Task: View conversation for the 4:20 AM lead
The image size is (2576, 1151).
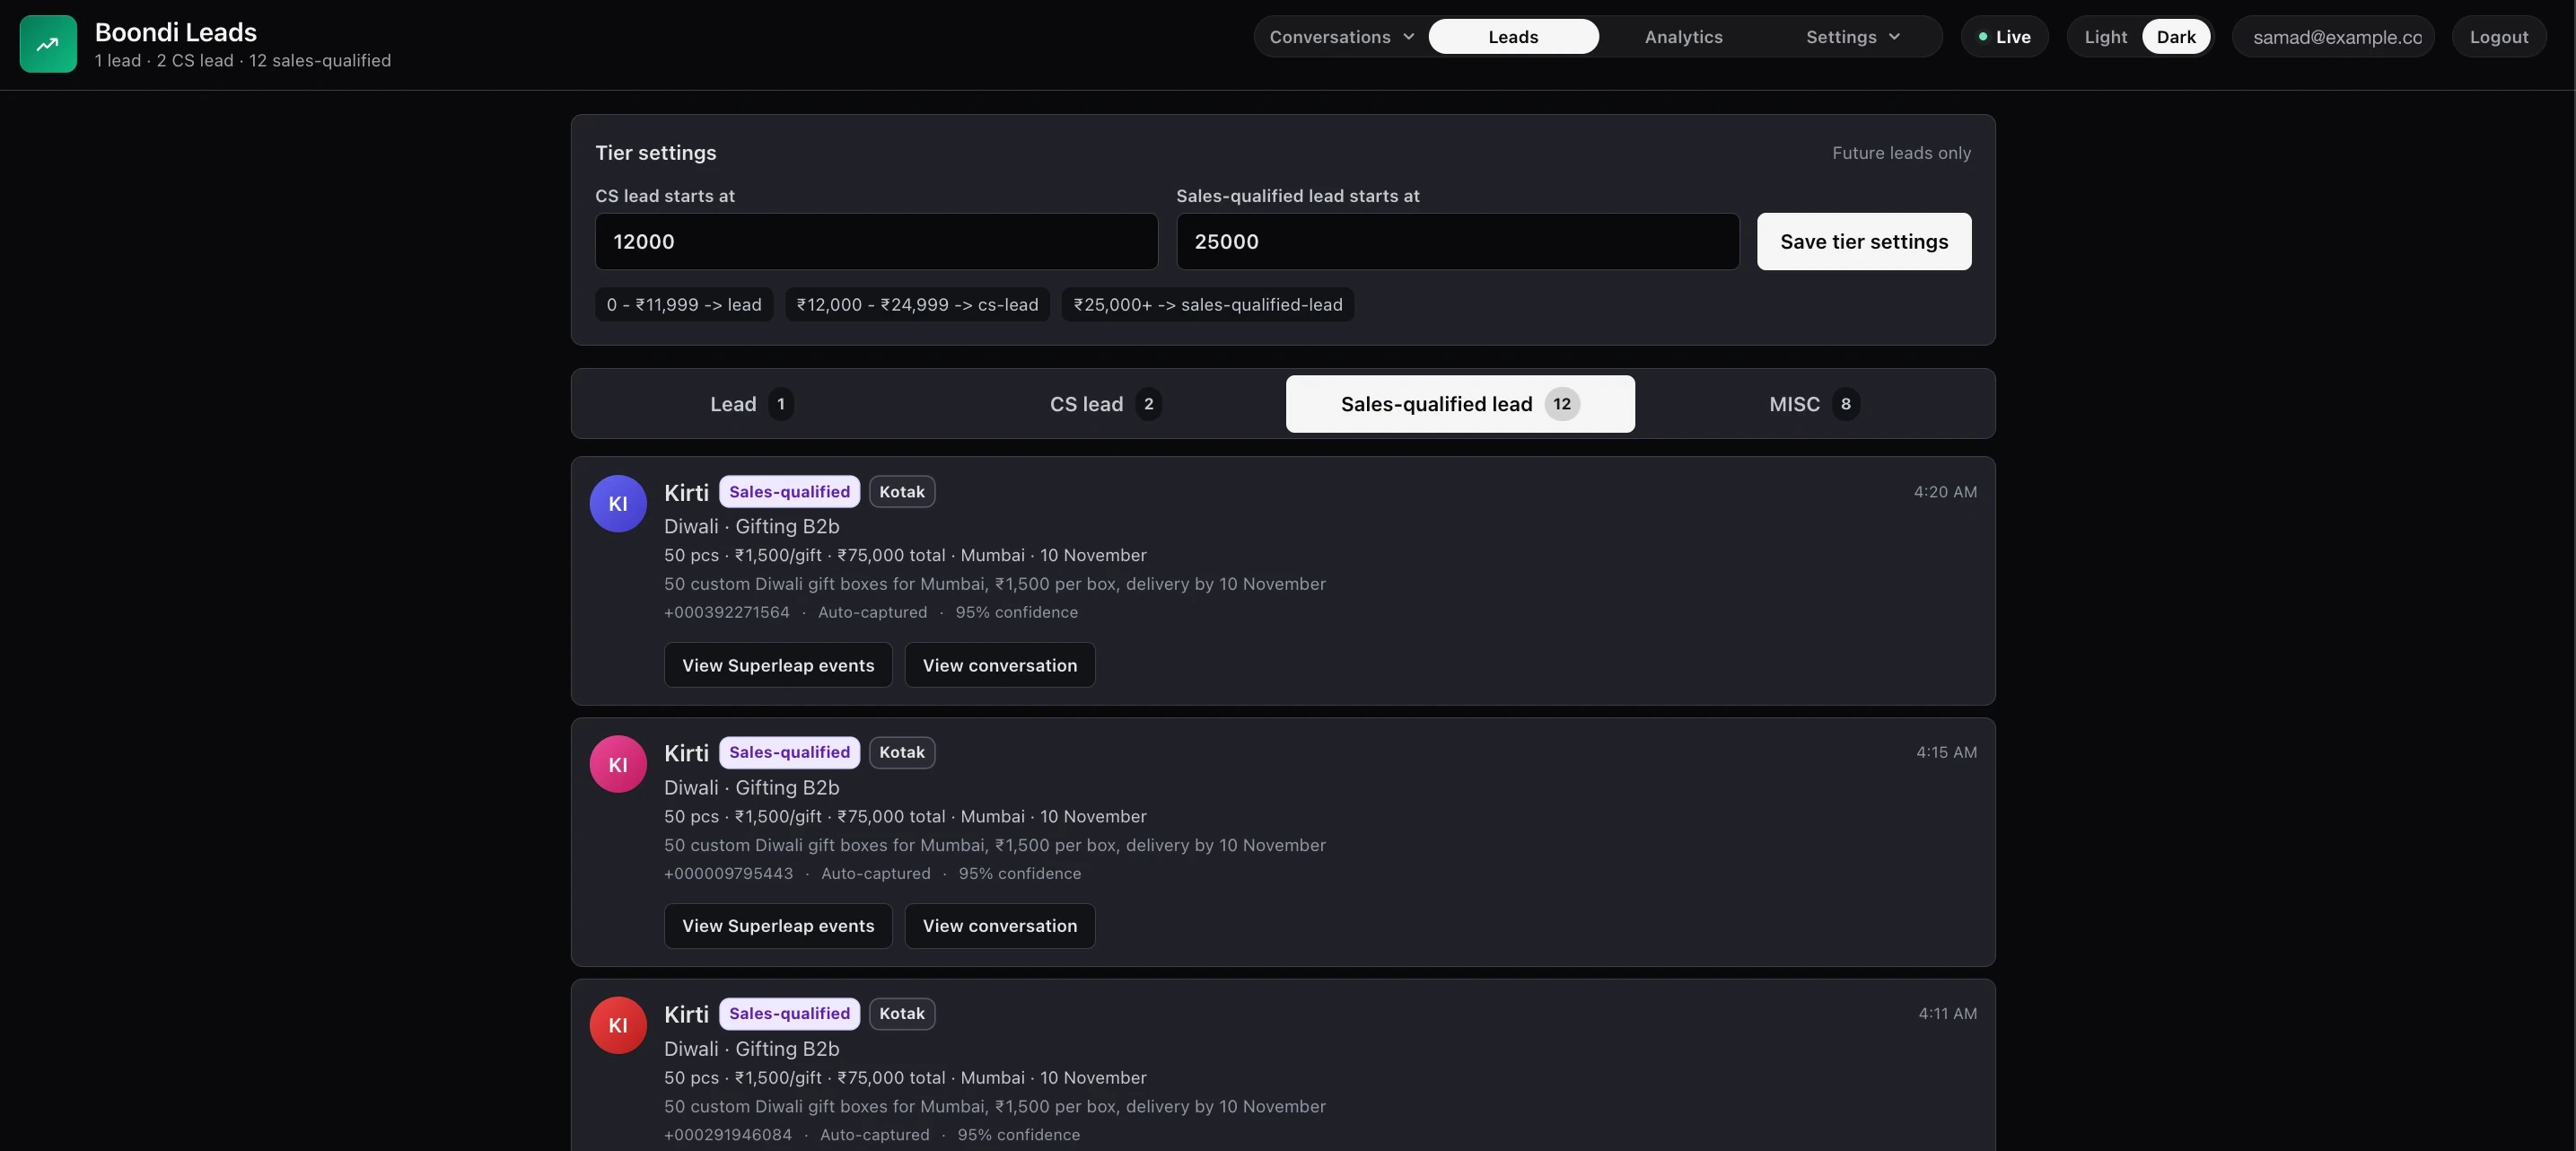Action: [x=1000, y=665]
